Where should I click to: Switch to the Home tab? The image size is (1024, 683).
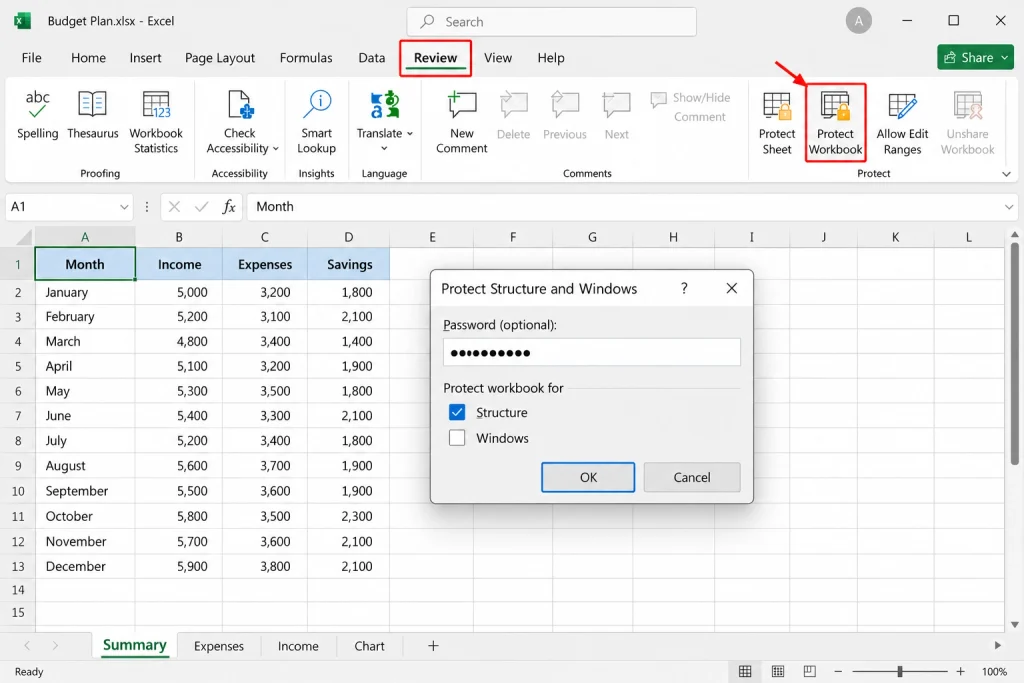[88, 57]
